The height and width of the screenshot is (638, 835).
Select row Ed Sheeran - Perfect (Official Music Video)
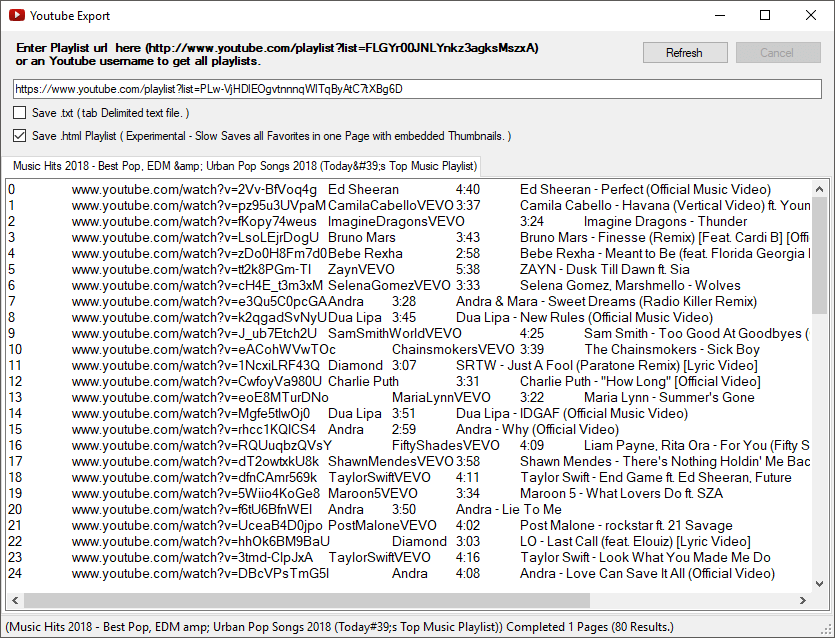(x=409, y=190)
